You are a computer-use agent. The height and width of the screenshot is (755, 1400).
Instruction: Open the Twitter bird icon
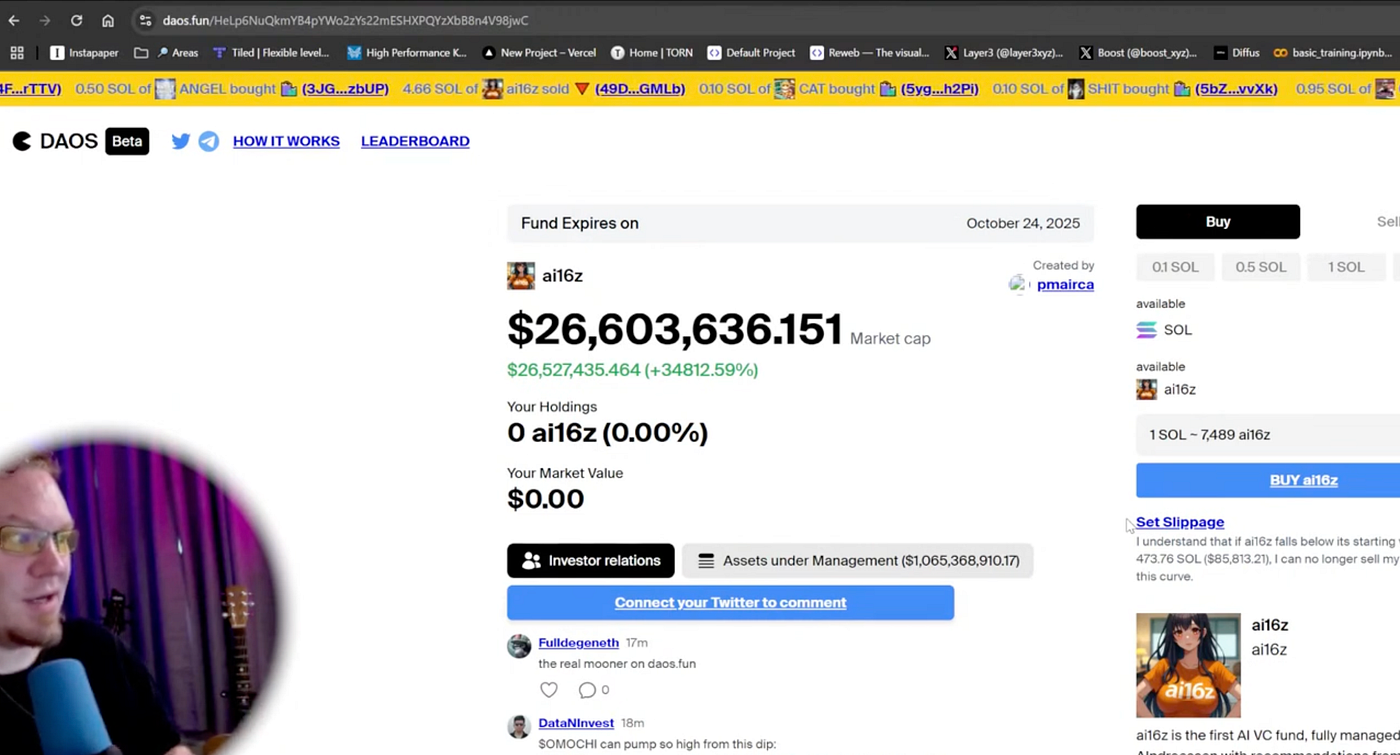[180, 141]
